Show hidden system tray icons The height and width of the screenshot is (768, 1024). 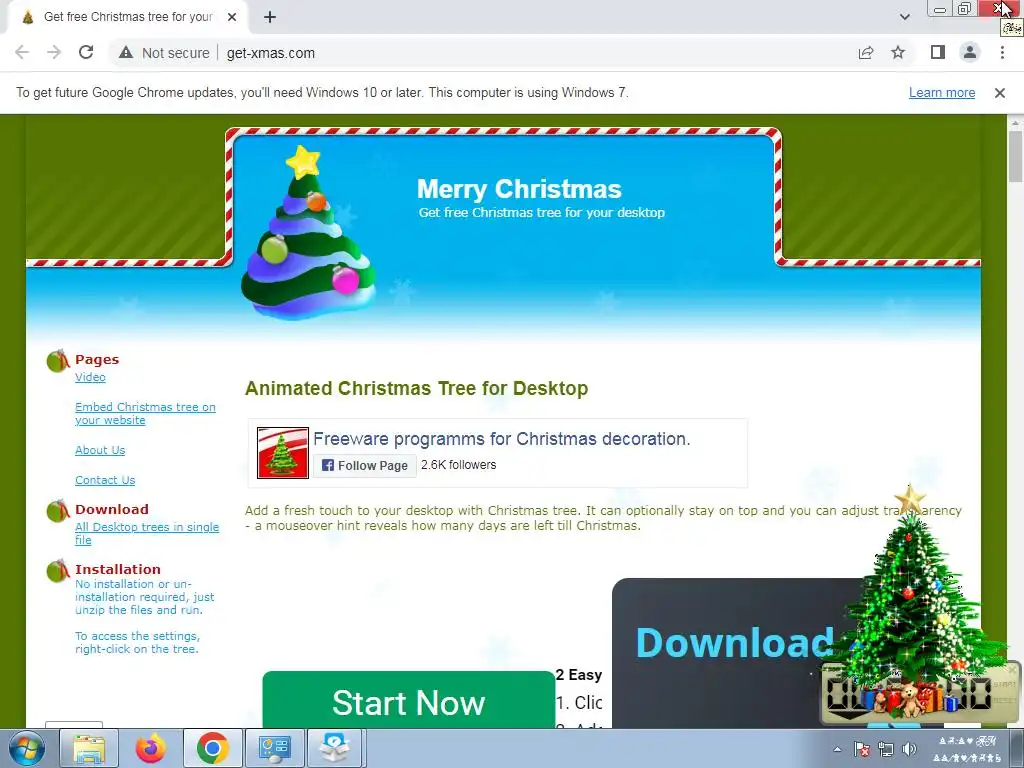(x=838, y=749)
